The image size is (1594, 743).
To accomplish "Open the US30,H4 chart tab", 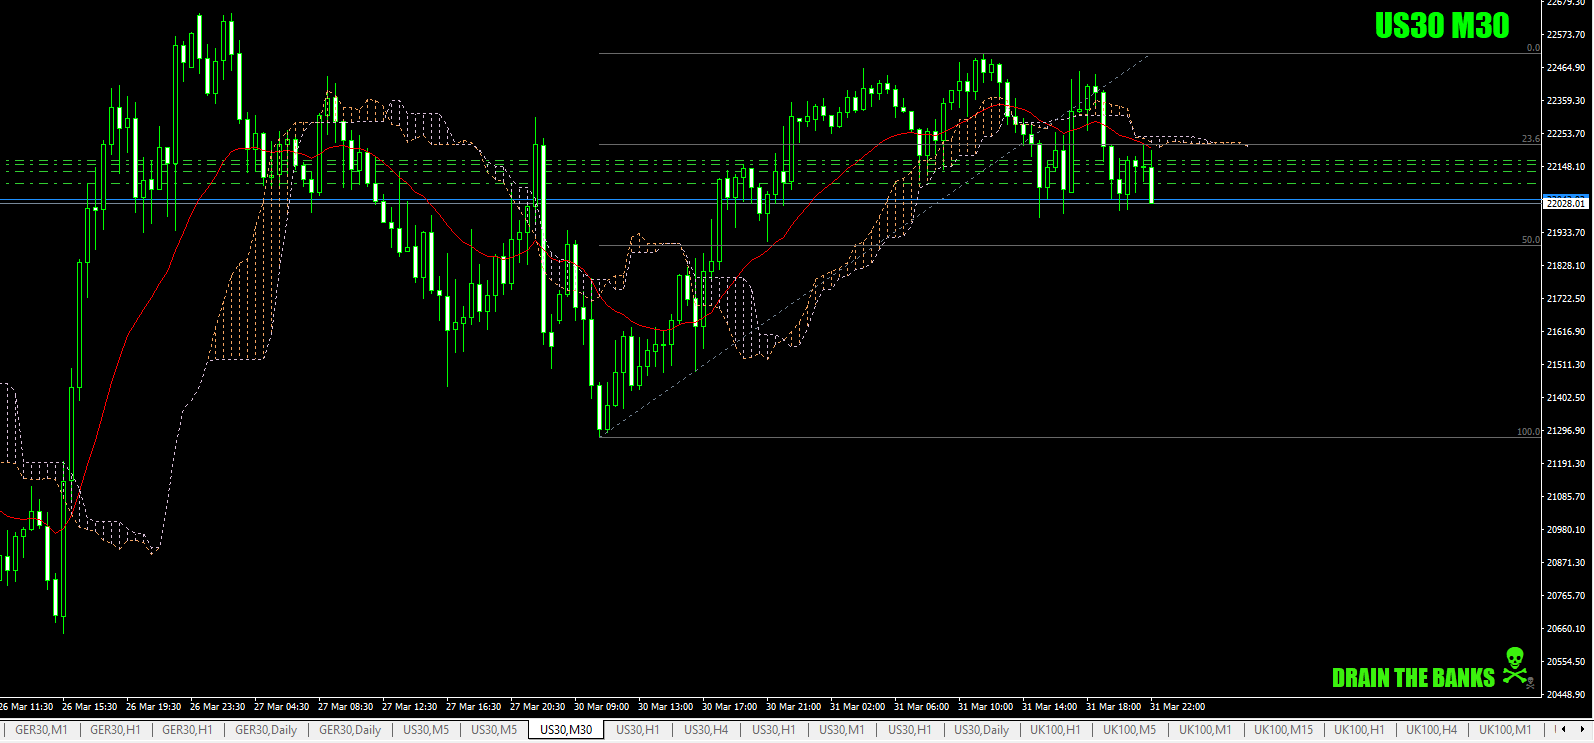I will 706,730.
